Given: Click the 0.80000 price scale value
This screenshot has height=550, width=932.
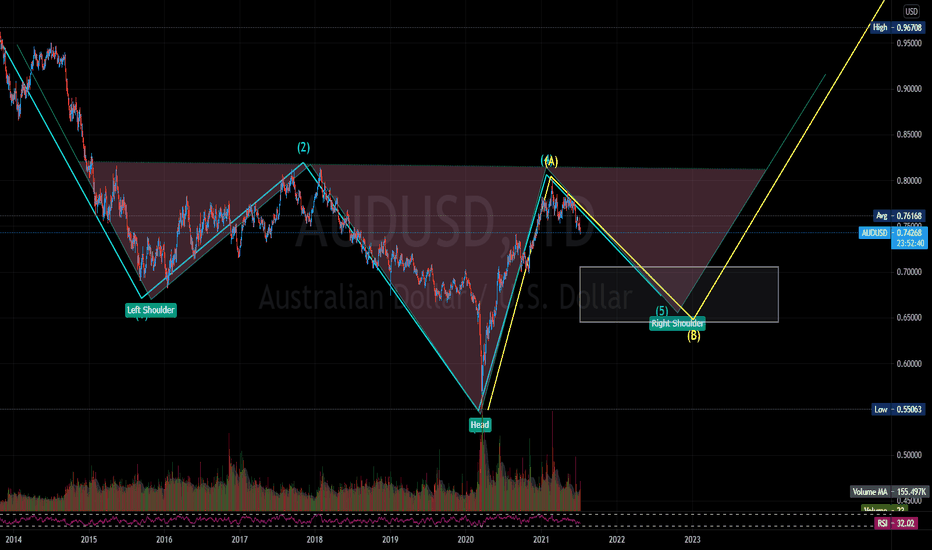Looking at the screenshot, I should point(909,180).
